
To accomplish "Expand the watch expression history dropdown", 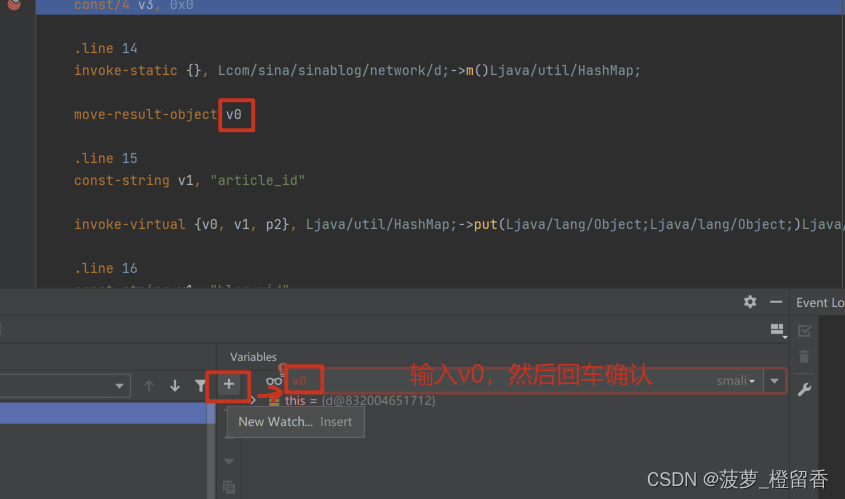I will pyautogui.click(x=774, y=381).
